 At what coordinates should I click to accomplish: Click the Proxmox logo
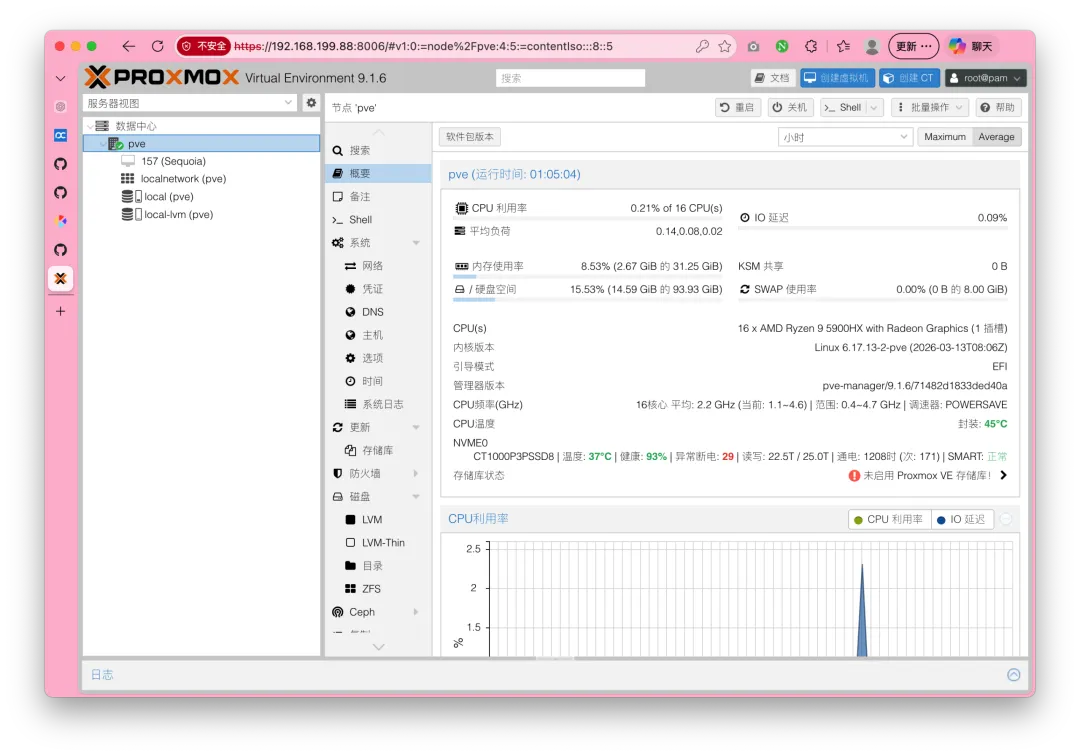(x=162, y=77)
